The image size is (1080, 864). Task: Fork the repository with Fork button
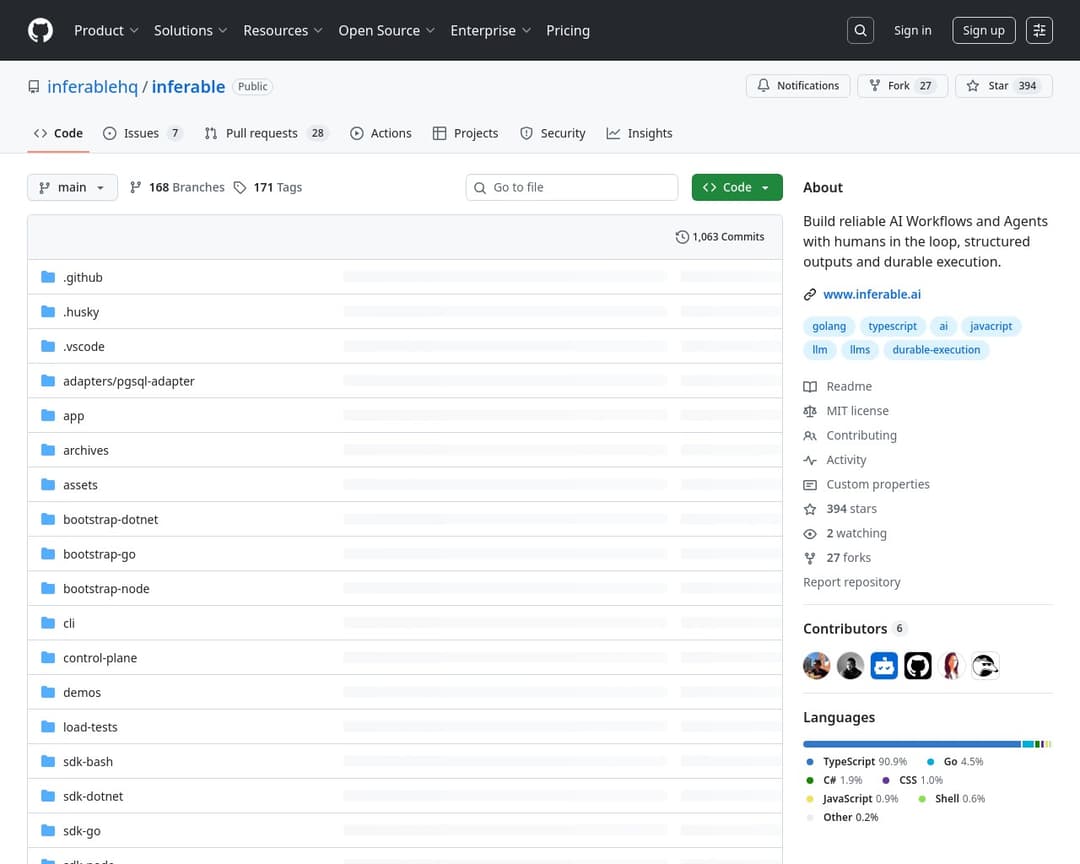900,86
